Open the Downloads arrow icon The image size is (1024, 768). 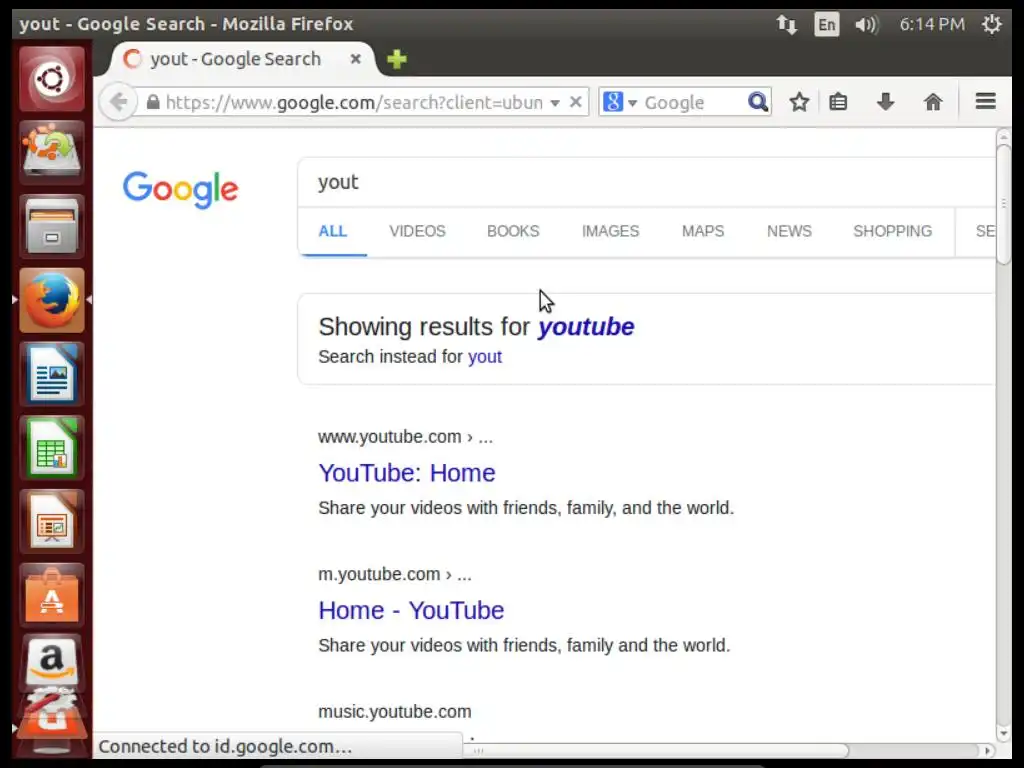886,102
